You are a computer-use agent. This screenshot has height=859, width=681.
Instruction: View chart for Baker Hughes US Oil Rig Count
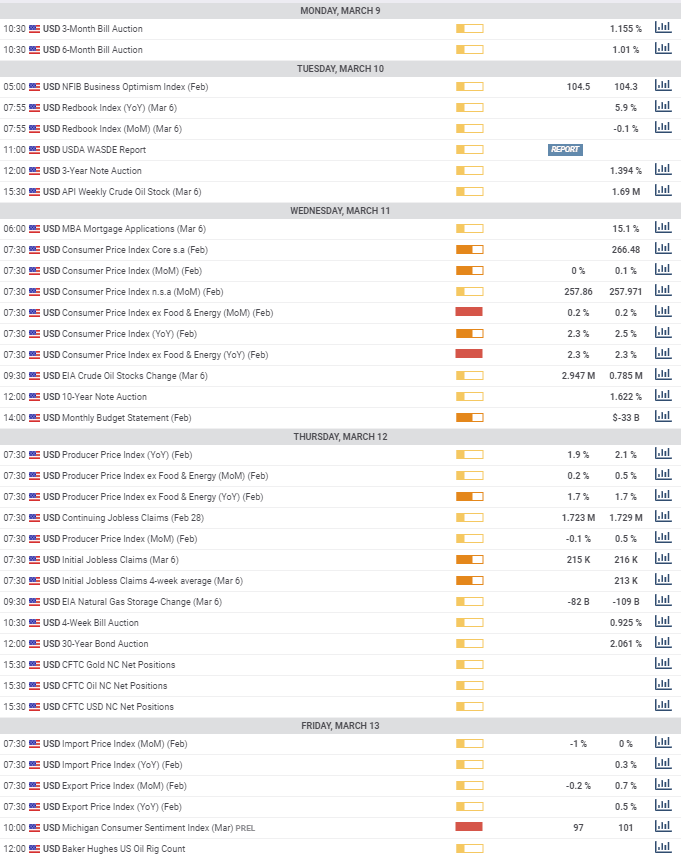pyautogui.click(x=662, y=848)
